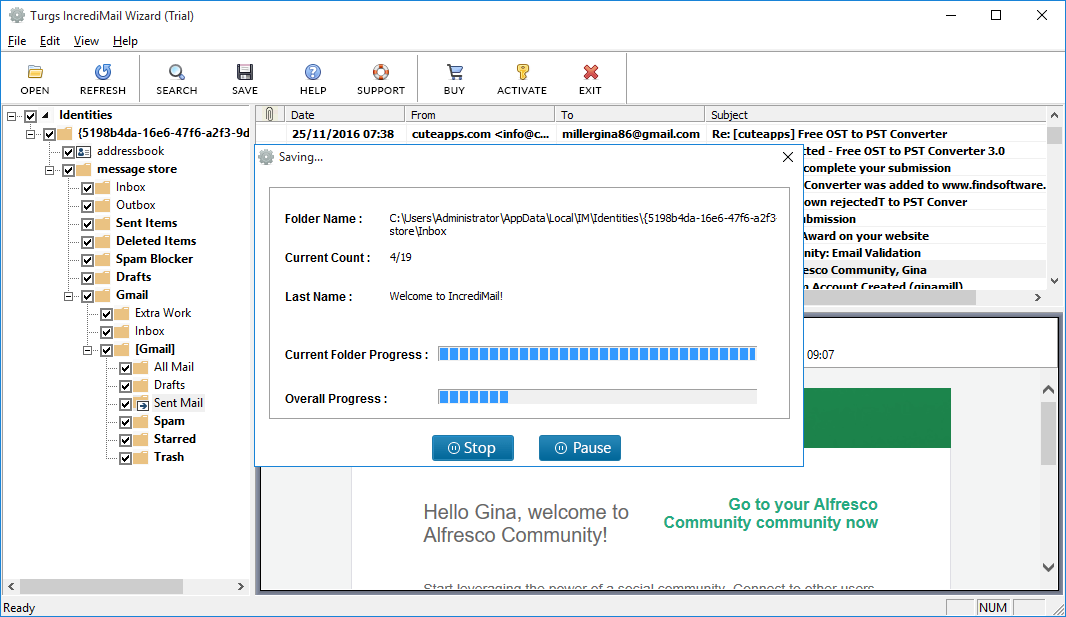This screenshot has width=1066, height=617.
Task: Toggle the message store checkbox
Action: [69, 170]
